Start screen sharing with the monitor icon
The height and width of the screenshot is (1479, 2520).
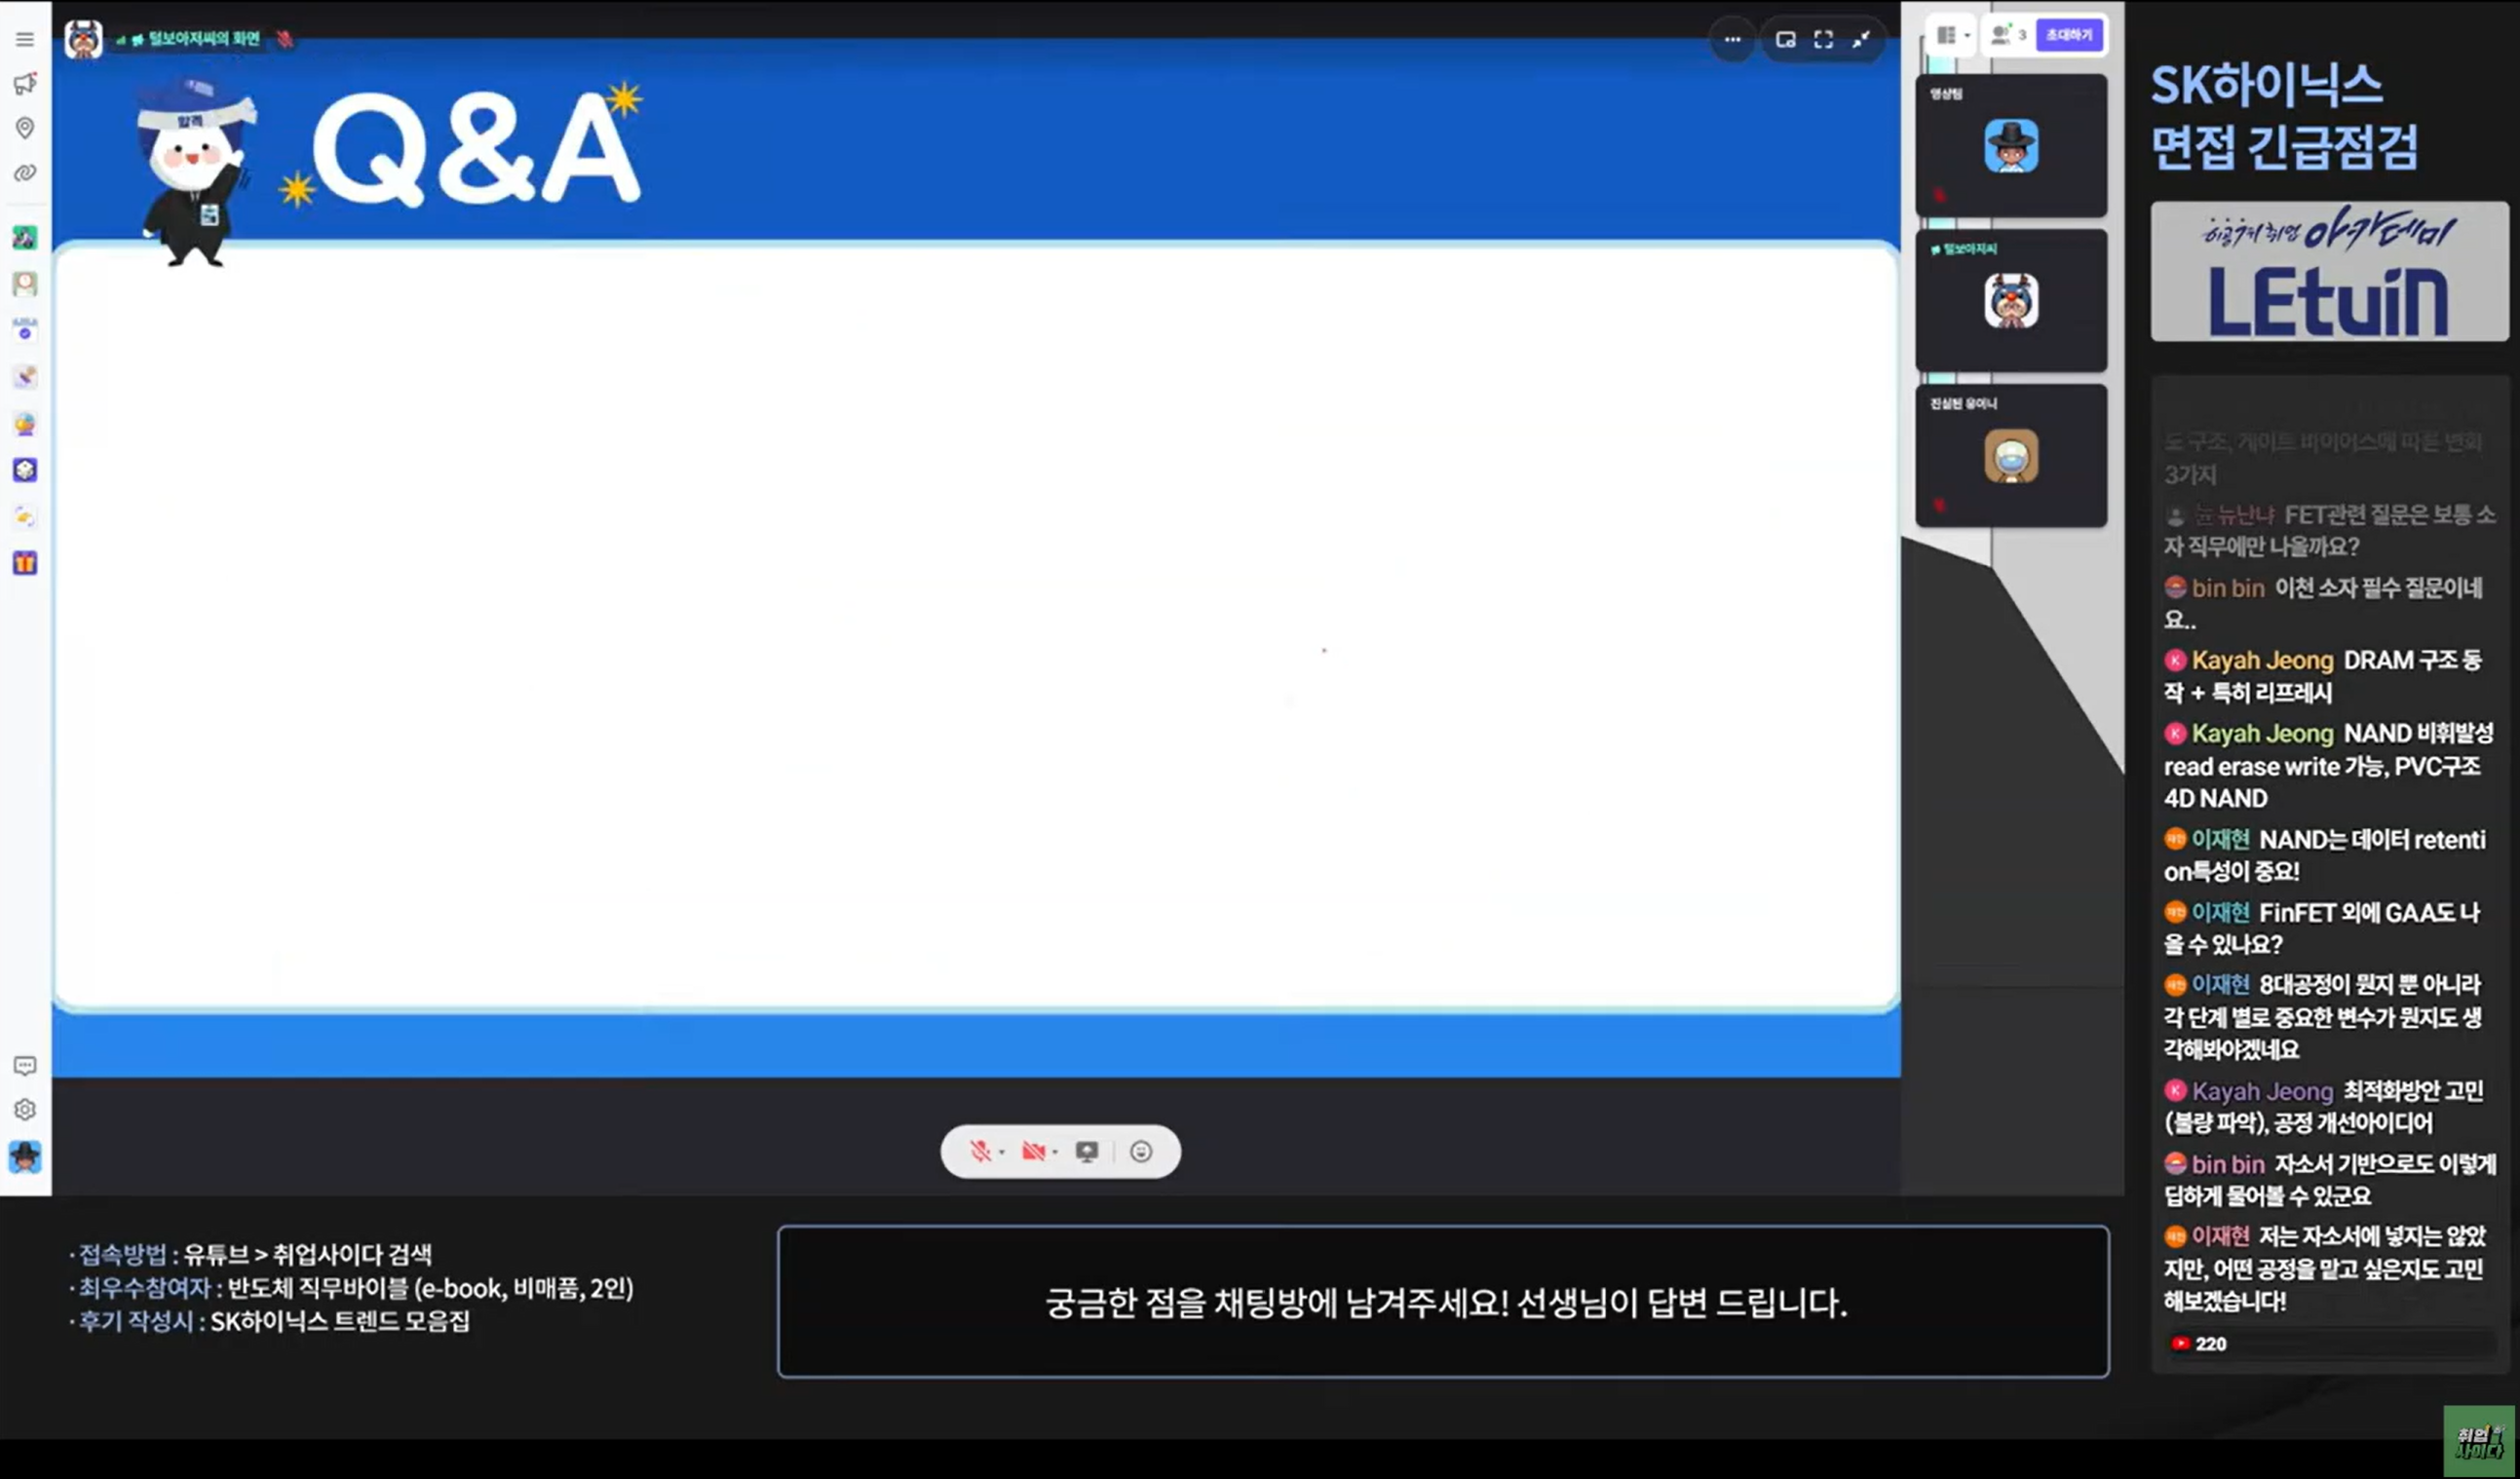[1087, 1152]
